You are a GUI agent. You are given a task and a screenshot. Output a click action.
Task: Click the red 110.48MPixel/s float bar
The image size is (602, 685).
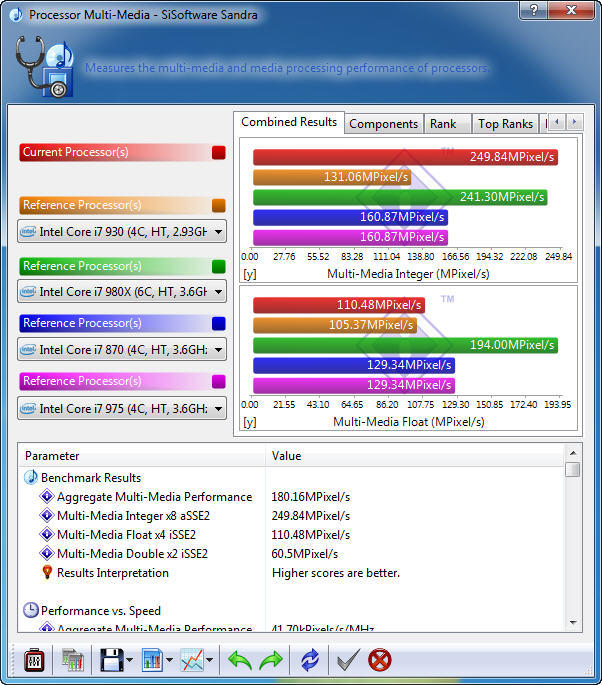click(x=339, y=305)
